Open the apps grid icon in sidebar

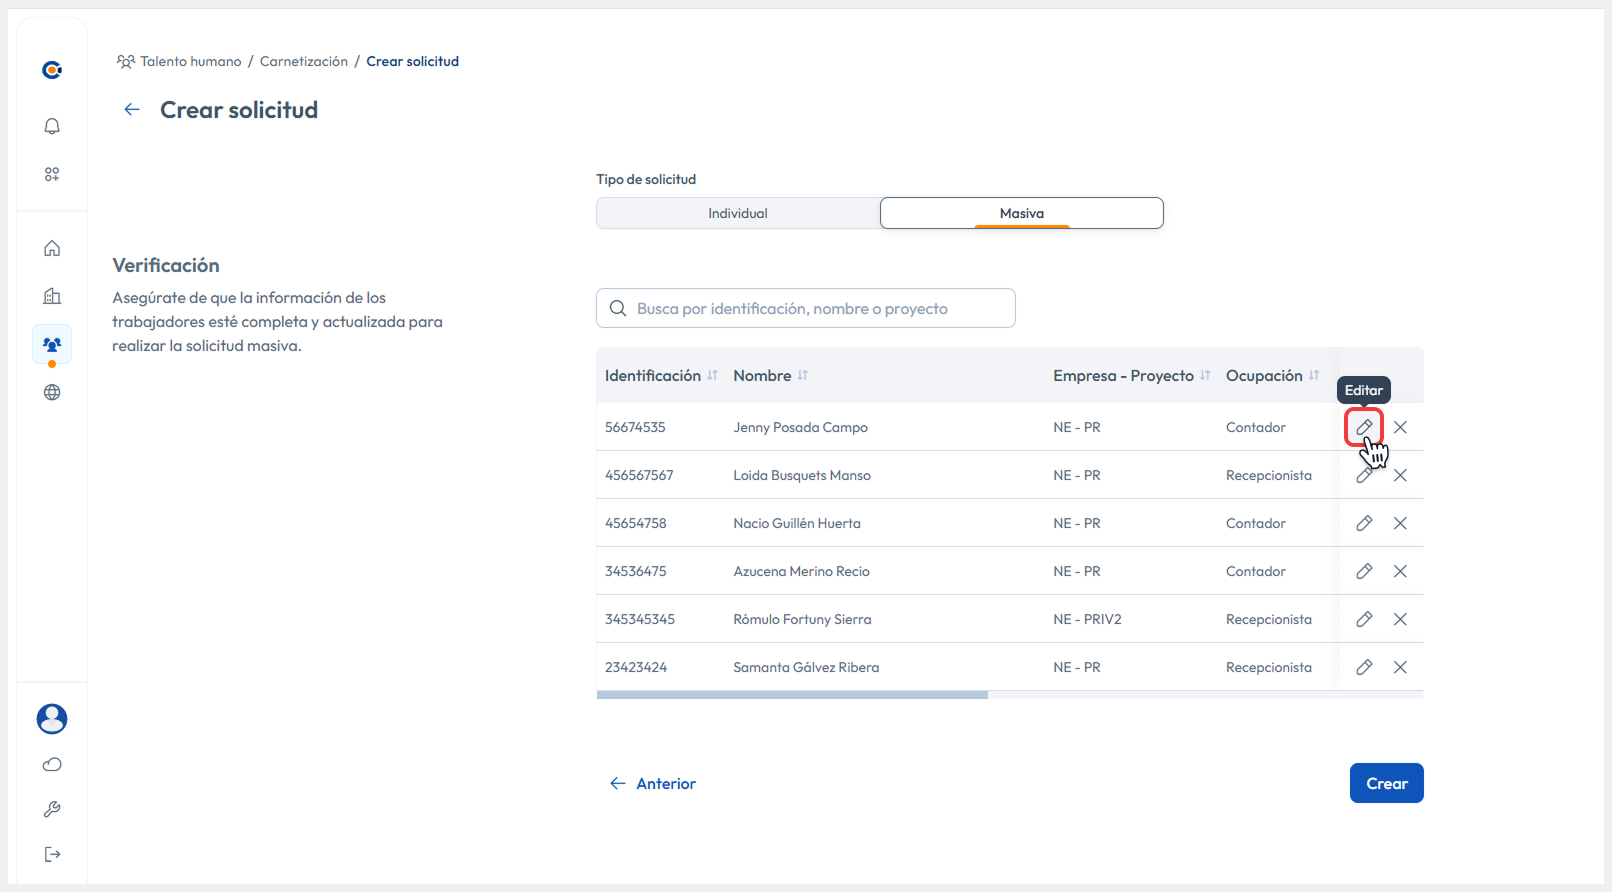(x=52, y=174)
